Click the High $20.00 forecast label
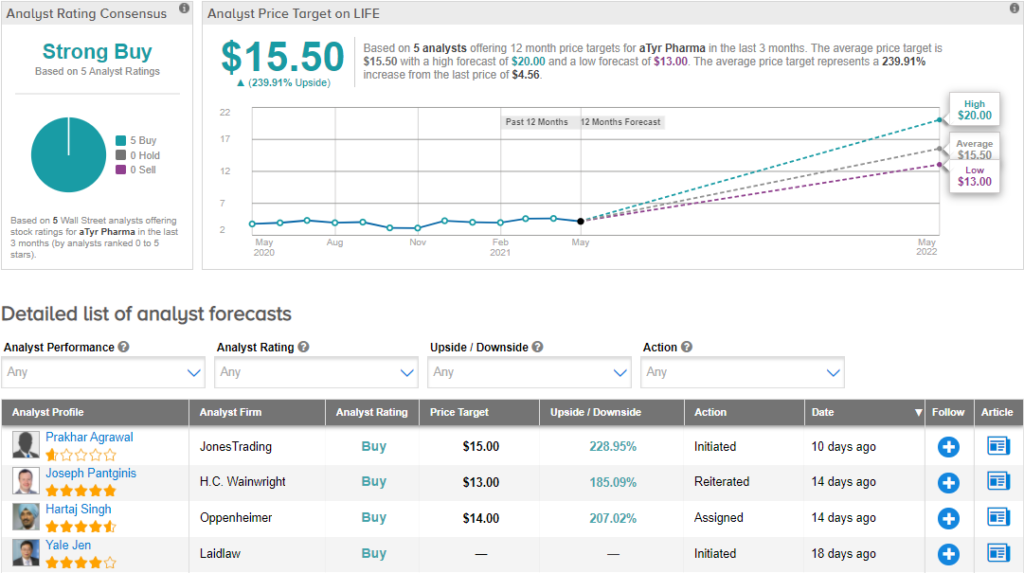 point(974,110)
